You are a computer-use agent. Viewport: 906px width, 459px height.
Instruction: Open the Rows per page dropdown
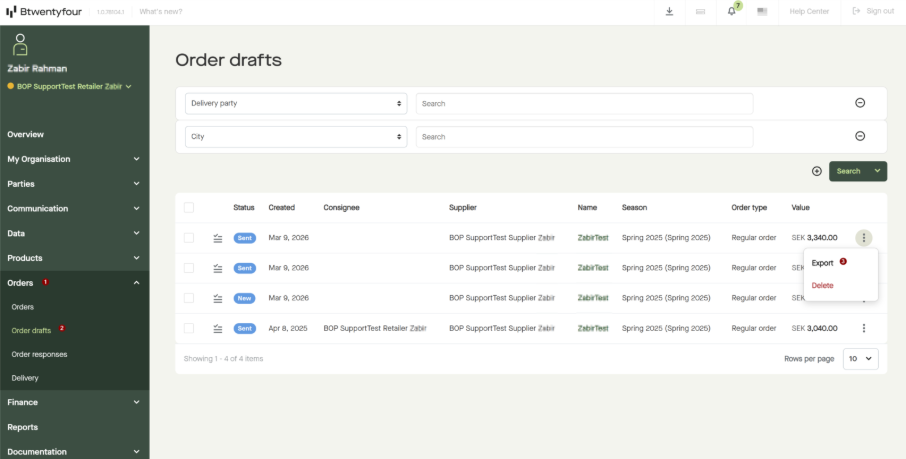click(861, 359)
